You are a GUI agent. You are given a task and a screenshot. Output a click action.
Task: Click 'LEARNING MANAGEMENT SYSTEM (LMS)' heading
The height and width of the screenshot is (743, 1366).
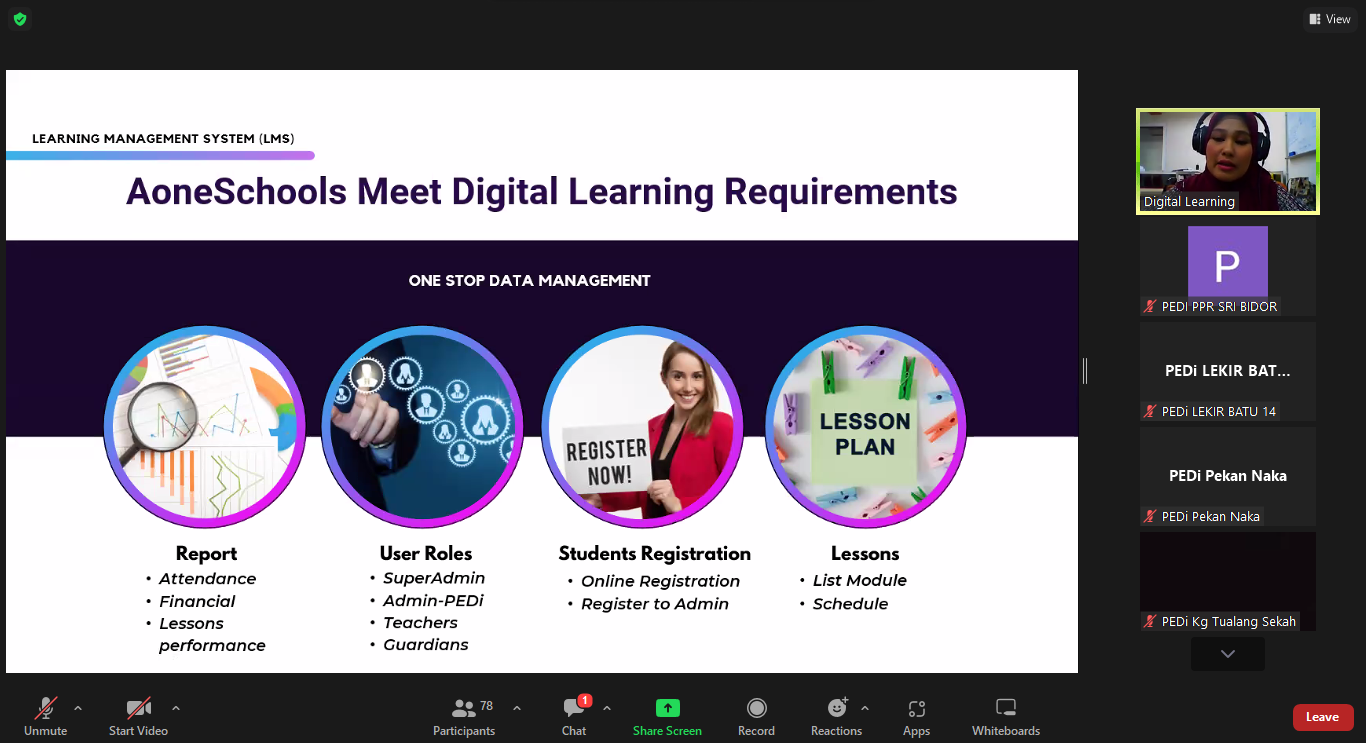click(x=163, y=139)
